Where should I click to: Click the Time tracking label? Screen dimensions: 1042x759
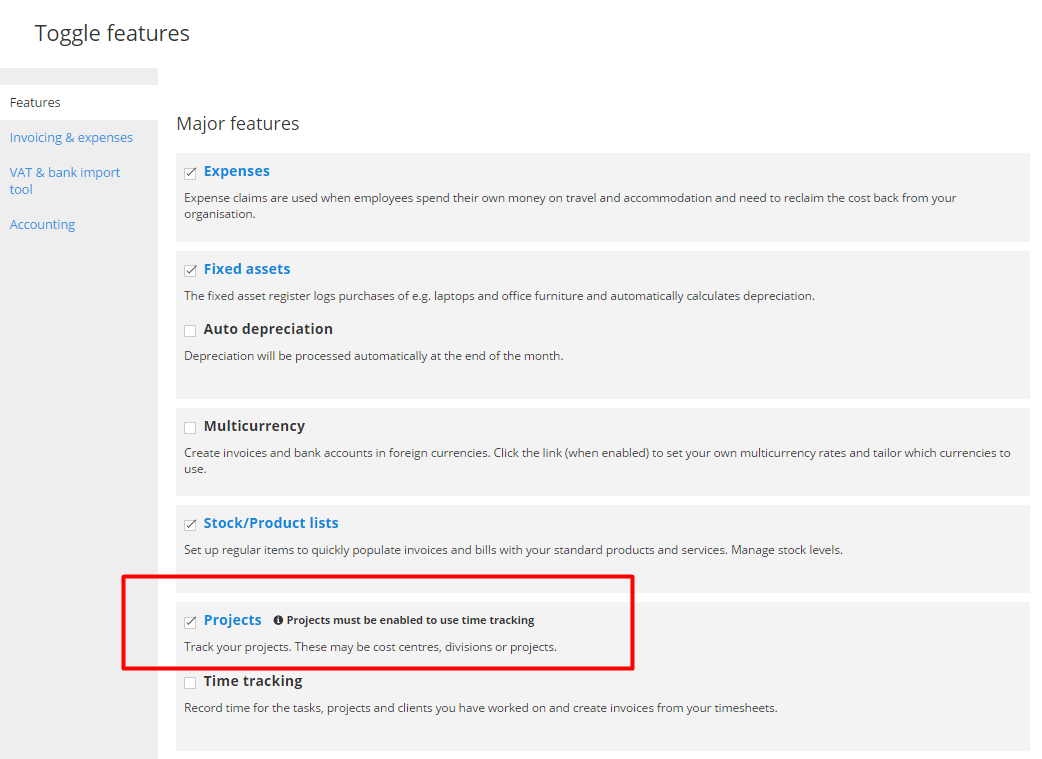point(253,681)
